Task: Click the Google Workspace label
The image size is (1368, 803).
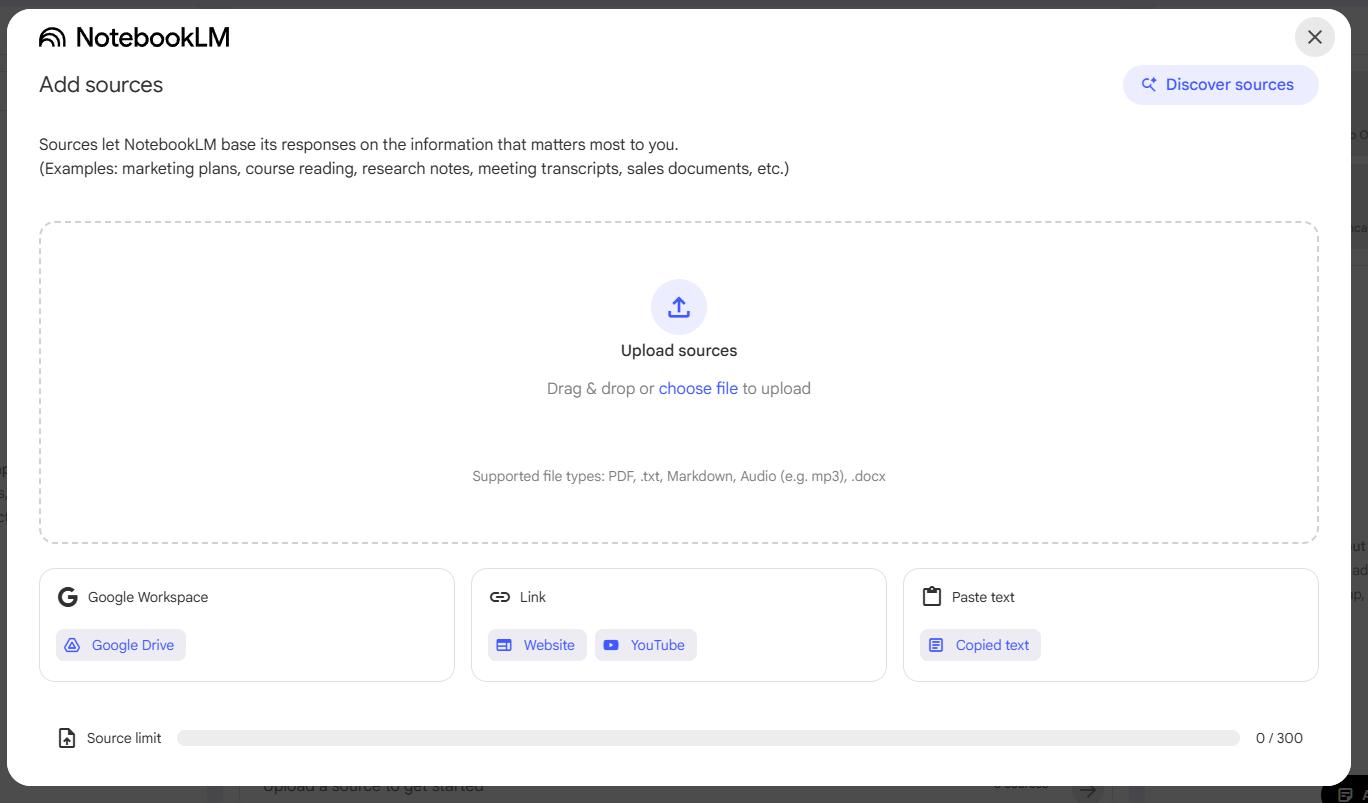Action: (x=148, y=597)
